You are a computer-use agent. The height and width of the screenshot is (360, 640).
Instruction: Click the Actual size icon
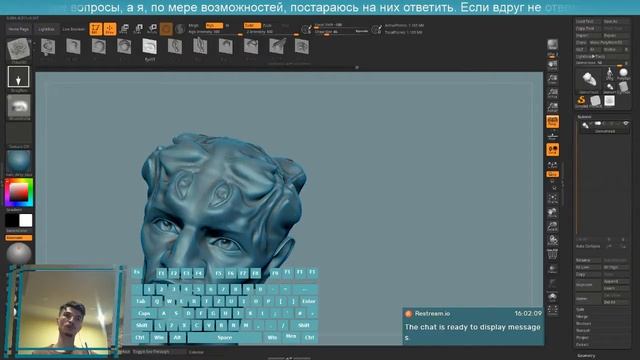click(553, 93)
